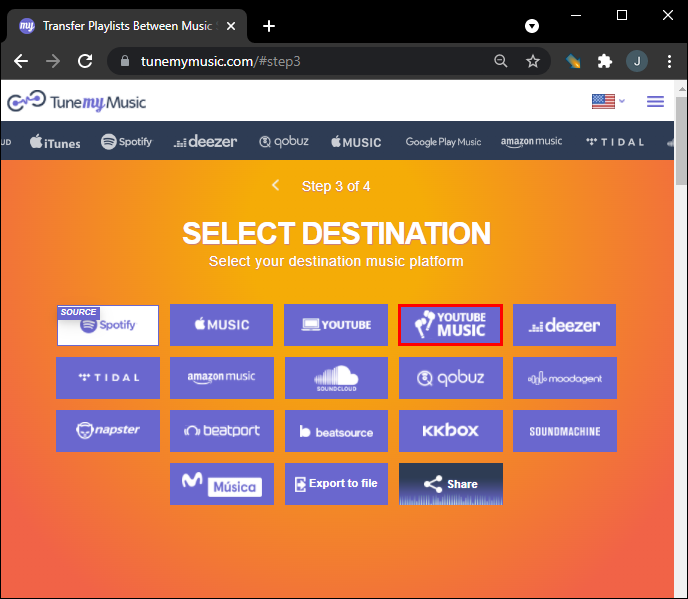The image size is (688, 599).
Task: Select the Napster platform tile
Action: 107,430
